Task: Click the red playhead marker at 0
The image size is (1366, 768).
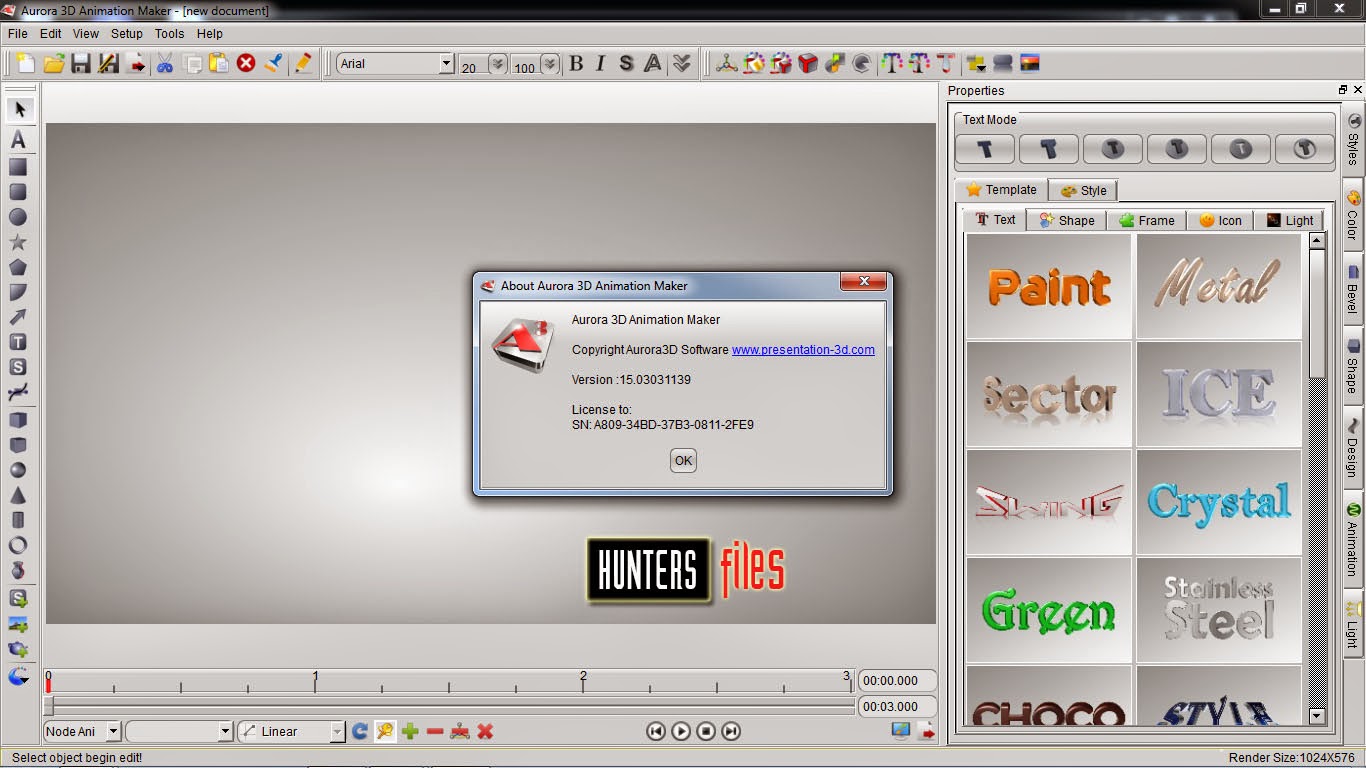Action: pos(48,684)
